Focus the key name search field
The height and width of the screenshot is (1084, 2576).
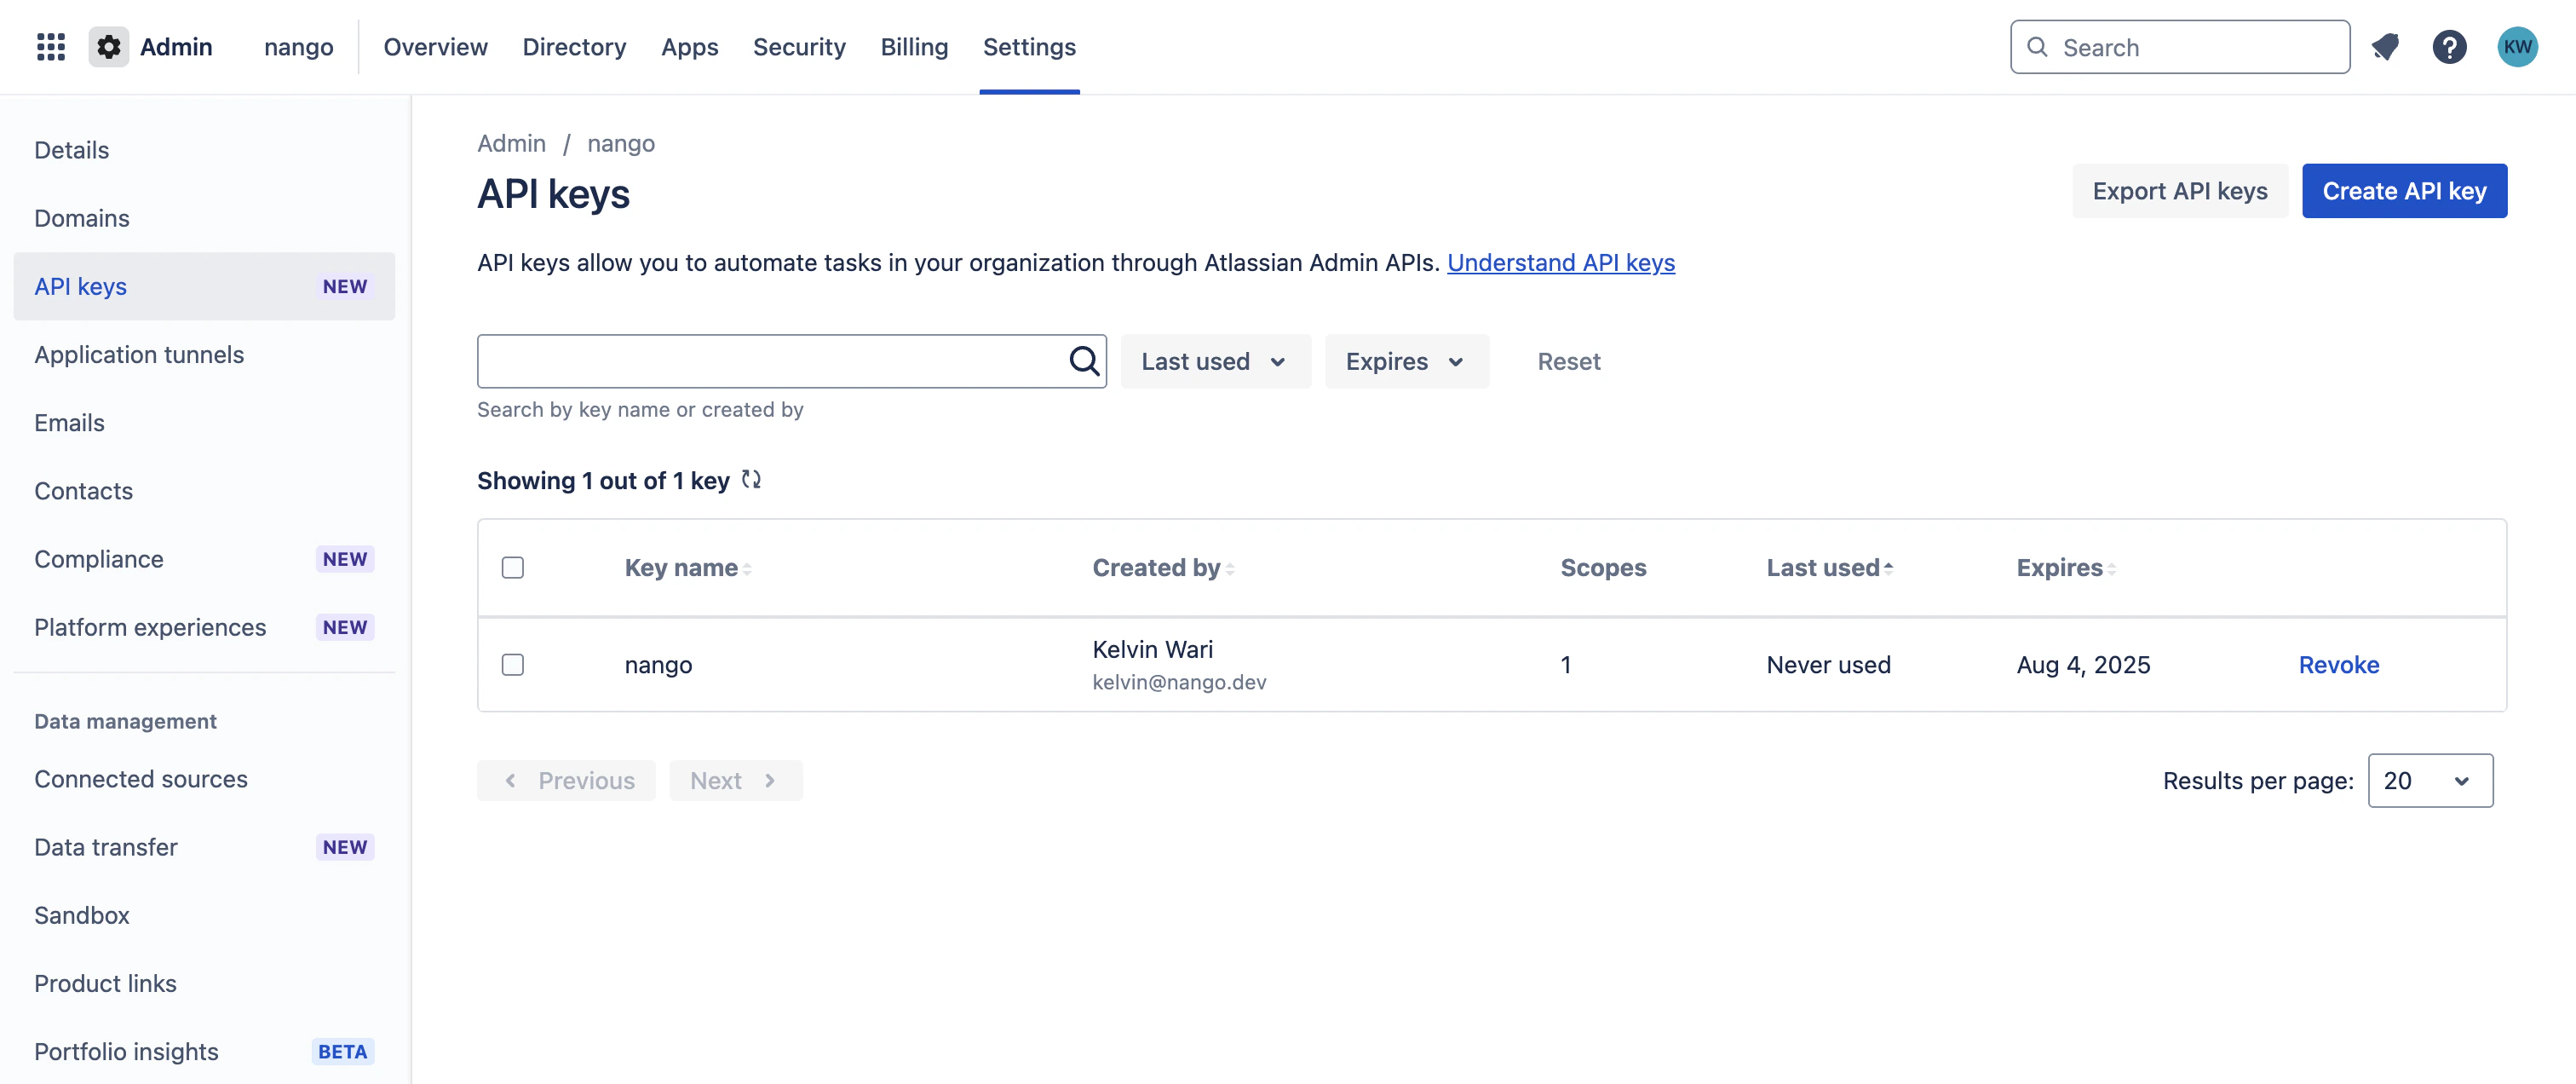click(x=770, y=361)
